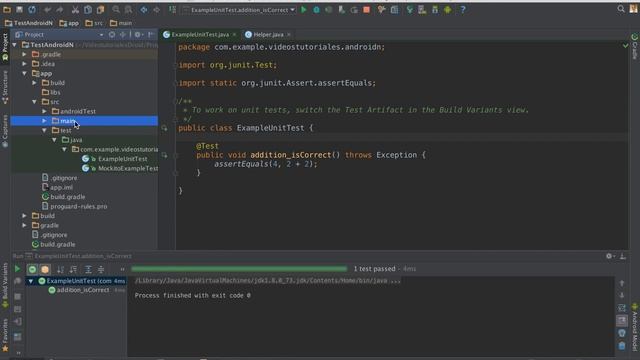Click Collapse All in test tree toolbar
This screenshot has height=360, width=640.
pyautogui.click(x=101, y=269)
